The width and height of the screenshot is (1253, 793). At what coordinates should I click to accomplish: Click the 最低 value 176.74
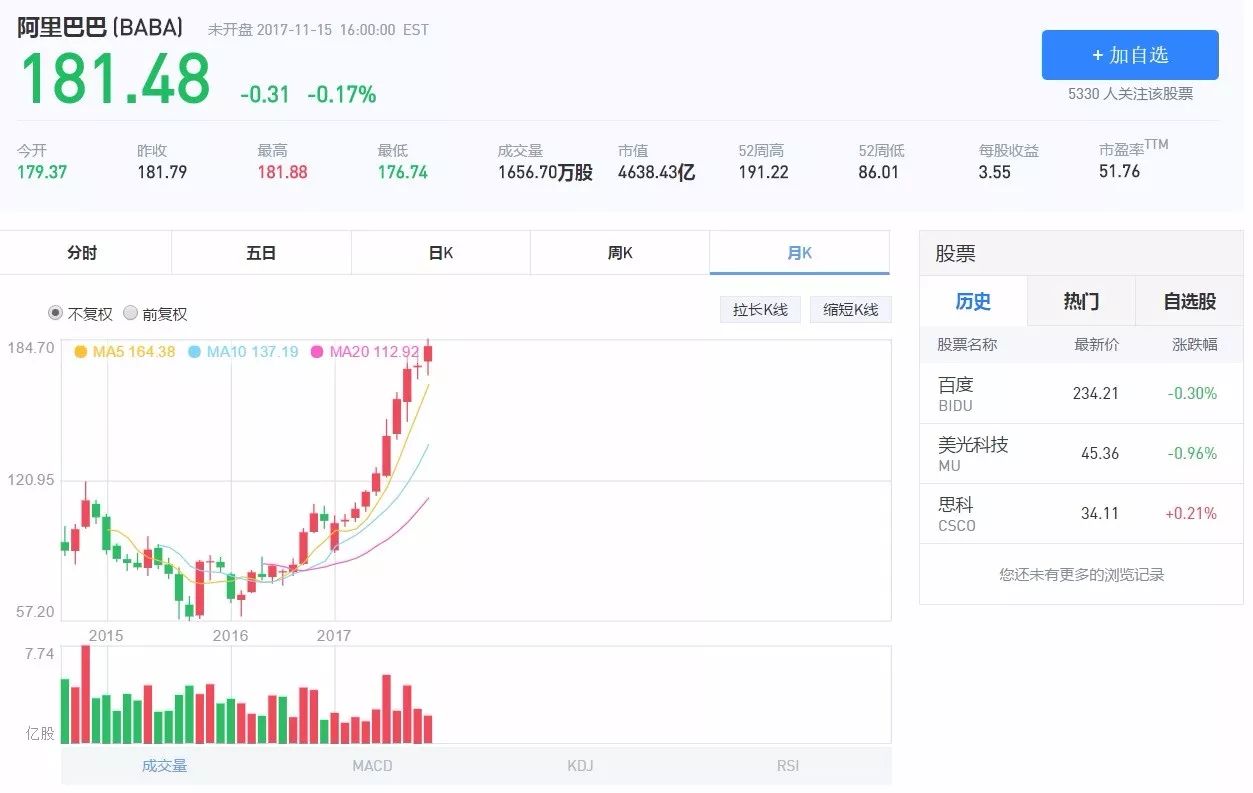(x=402, y=172)
